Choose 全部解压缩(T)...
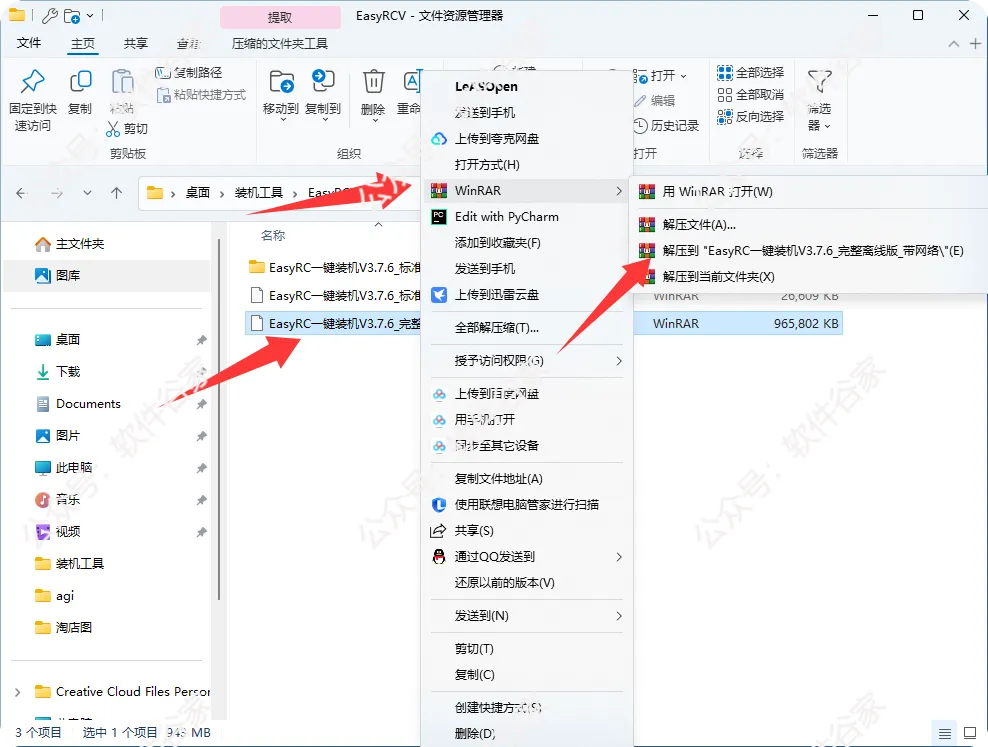 [x=527, y=328]
